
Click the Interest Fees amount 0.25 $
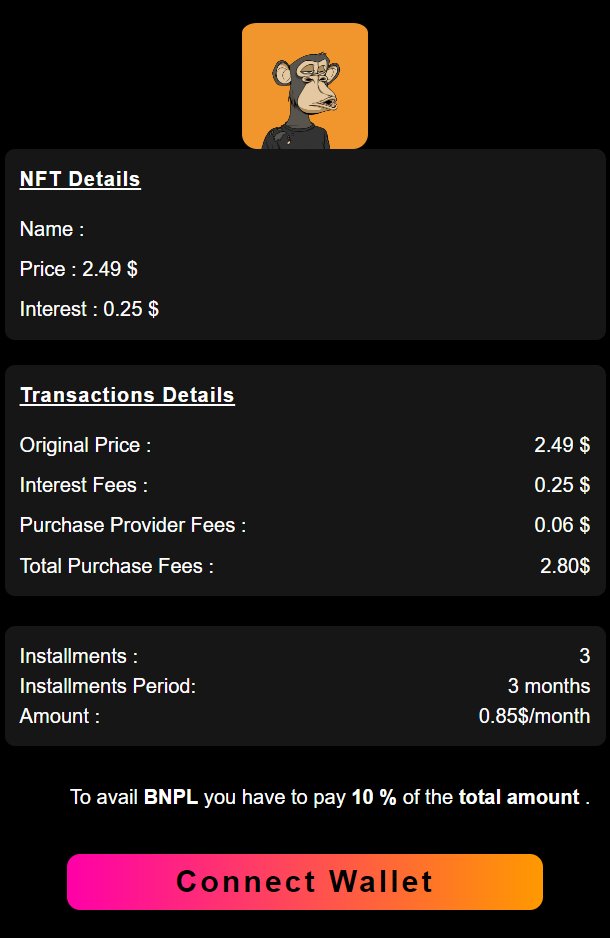(x=562, y=485)
